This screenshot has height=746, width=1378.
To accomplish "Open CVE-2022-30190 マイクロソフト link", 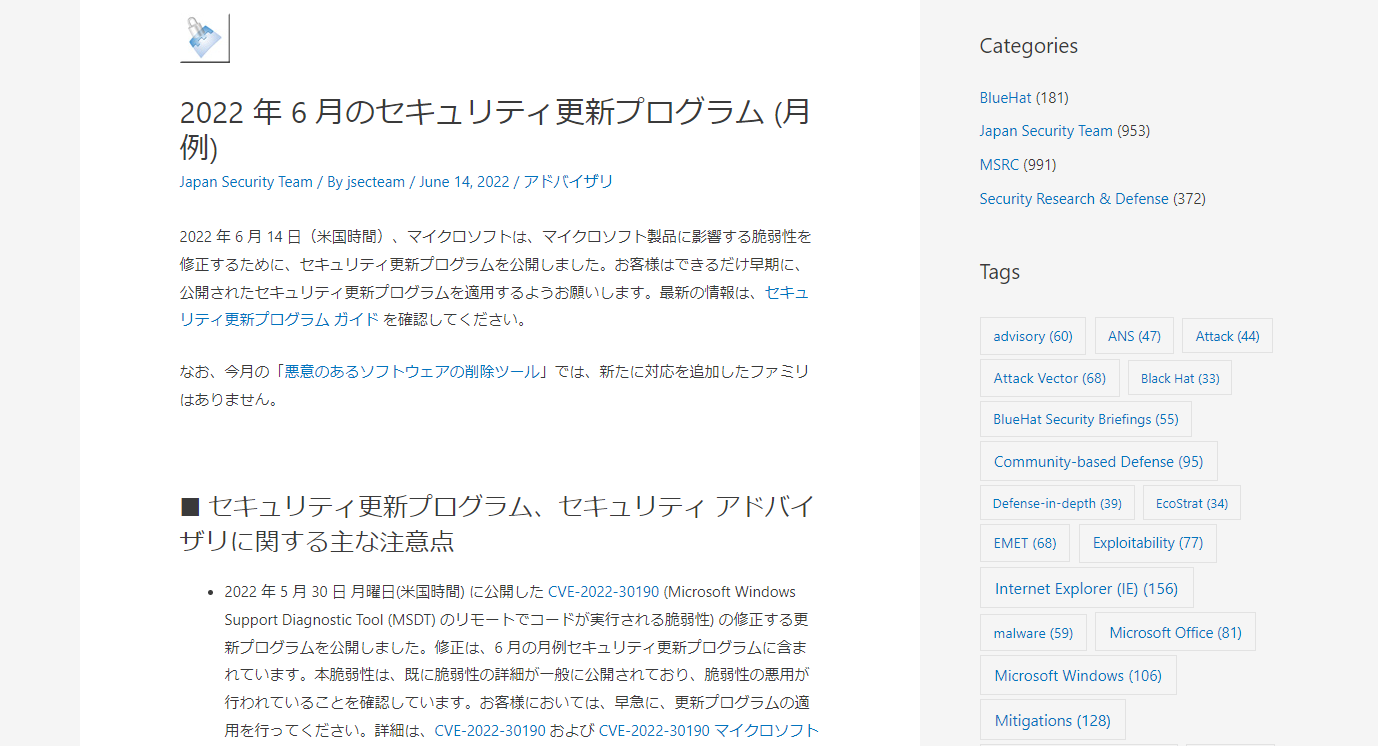I will pyautogui.click(x=709, y=731).
